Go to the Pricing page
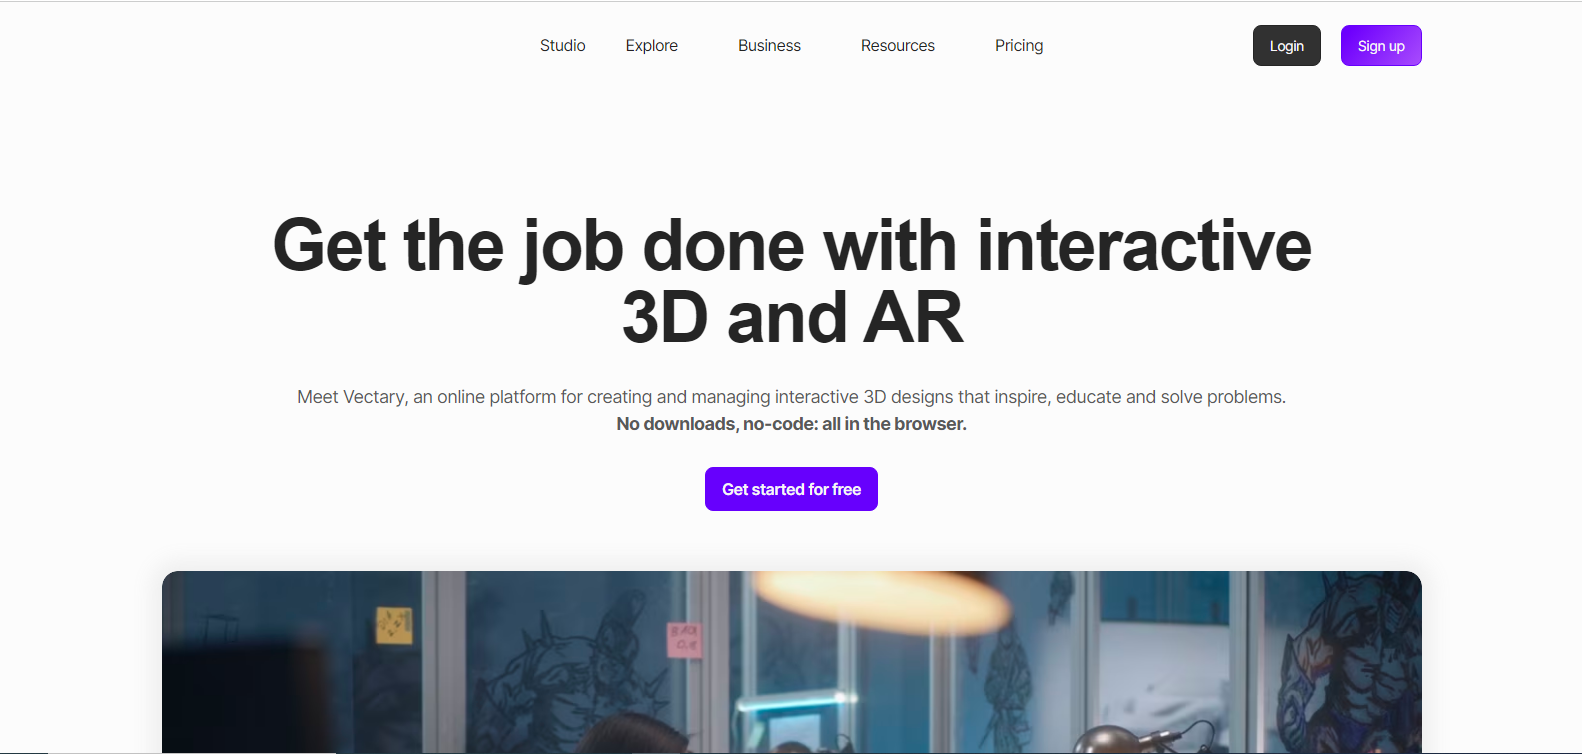The image size is (1582, 754). (x=1019, y=46)
